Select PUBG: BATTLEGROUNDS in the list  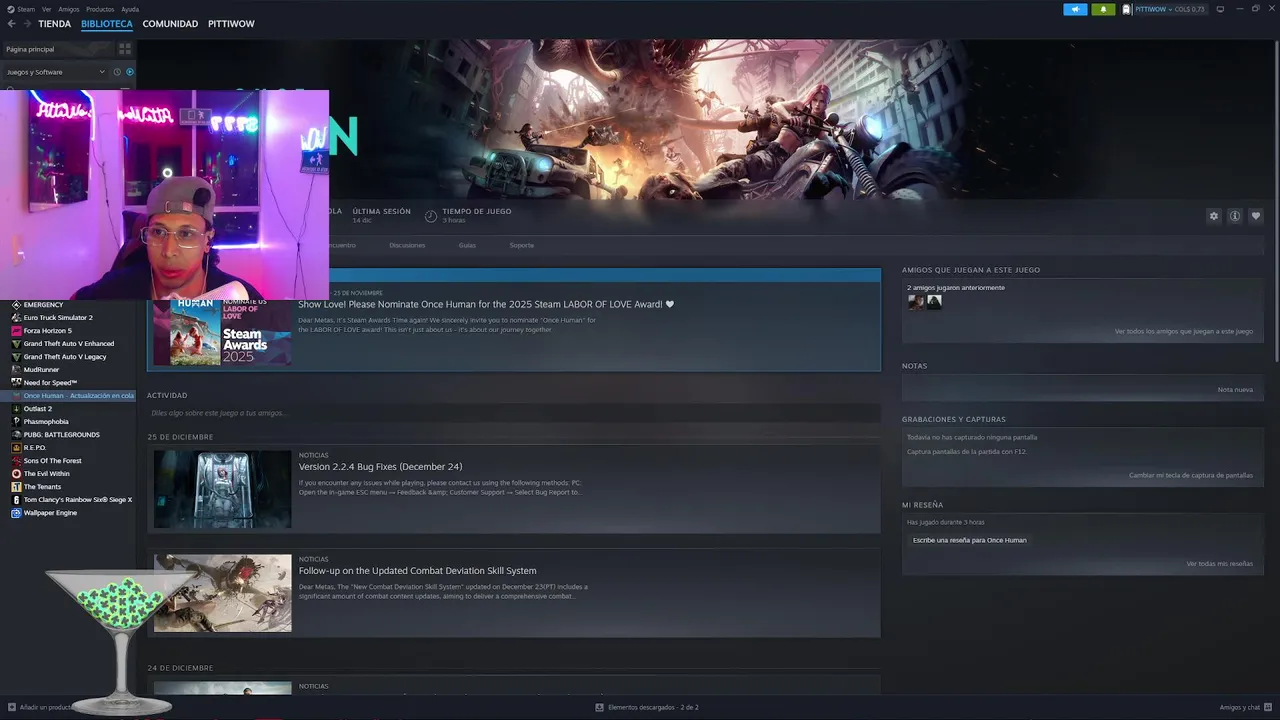pos(62,435)
